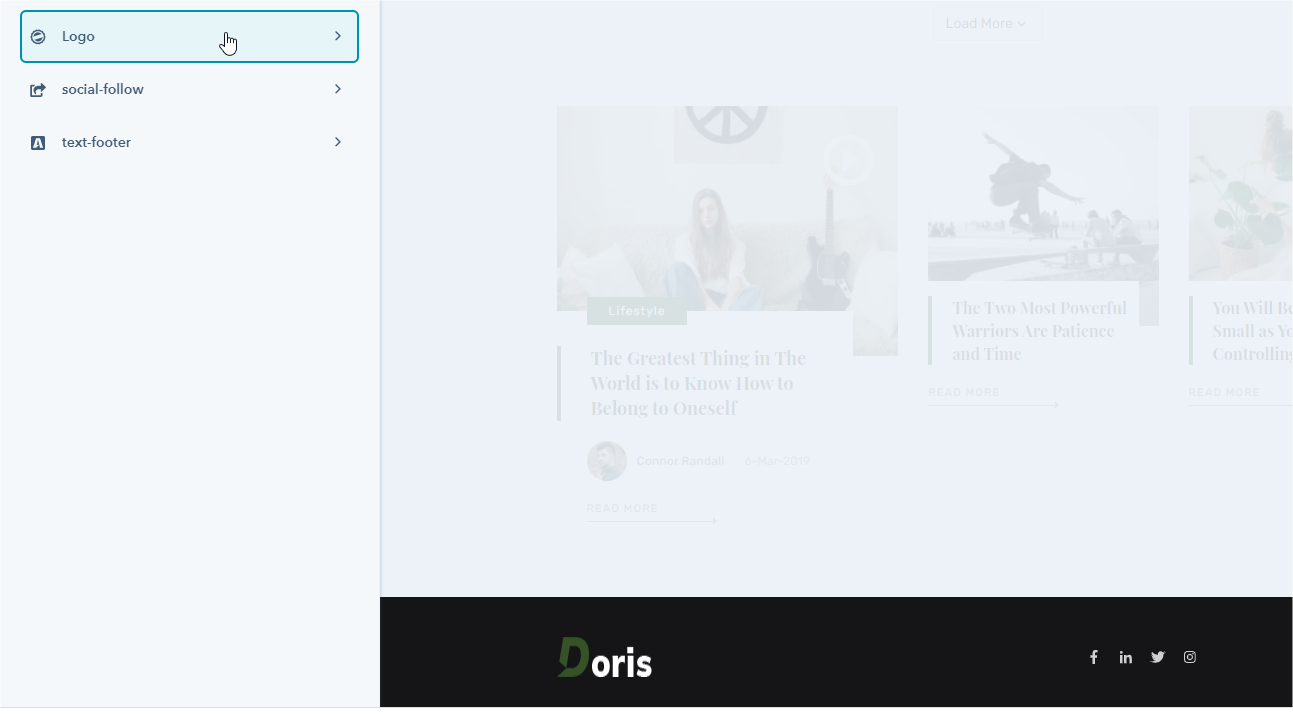Screen dimensions: 1293x714
Task: Open 'The Greatest Thing in The World' post title
Action: 698,383
